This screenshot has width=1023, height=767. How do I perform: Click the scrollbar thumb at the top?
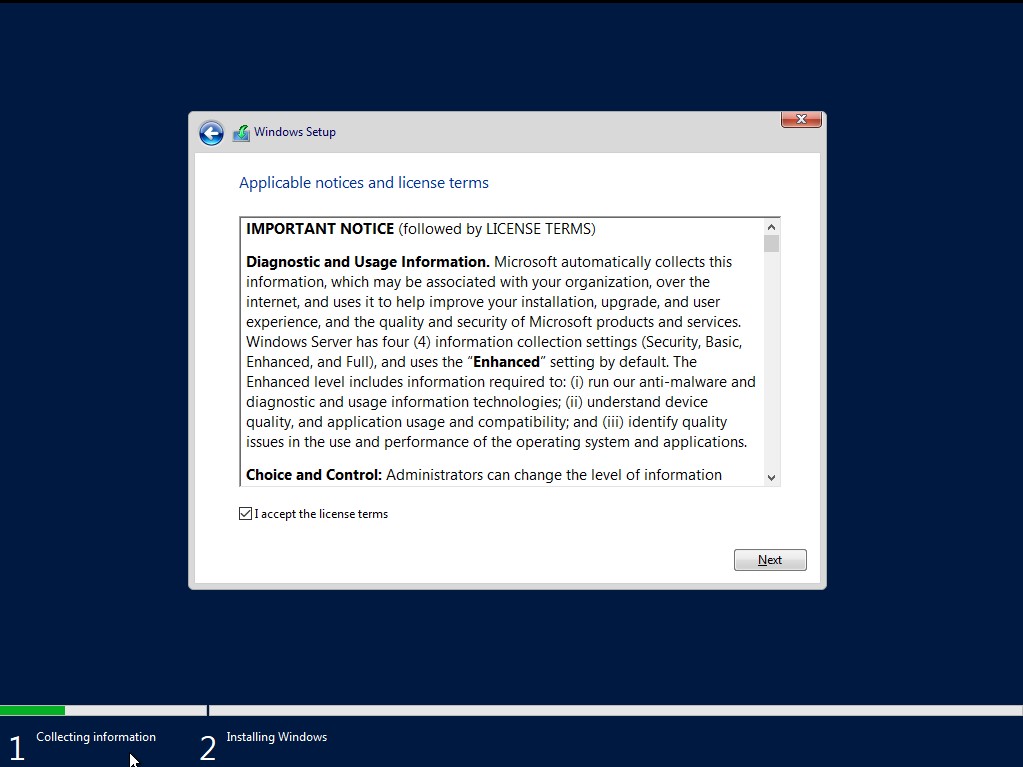[x=771, y=245]
